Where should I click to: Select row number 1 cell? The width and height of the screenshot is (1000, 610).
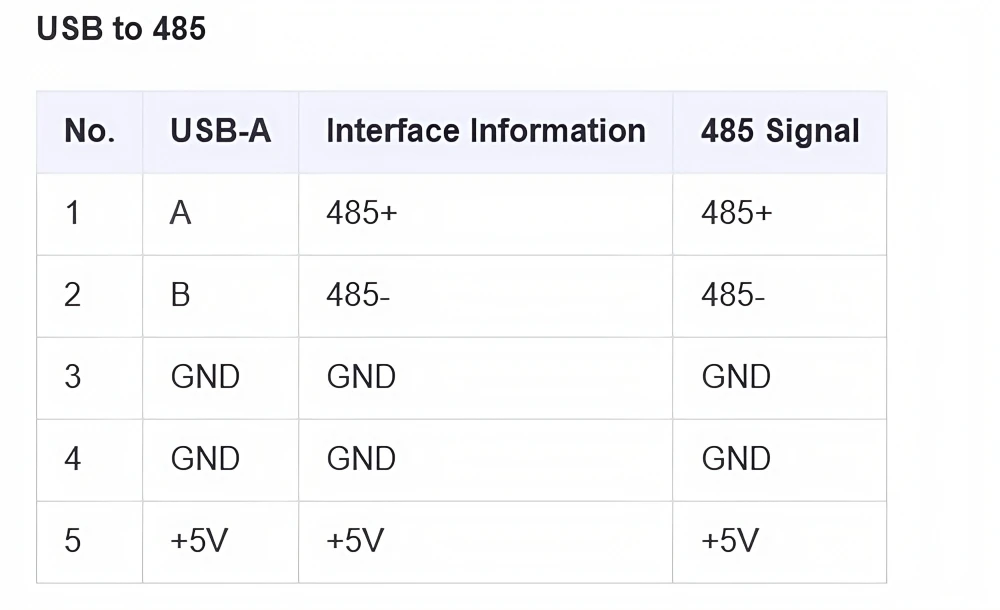(72, 213)
